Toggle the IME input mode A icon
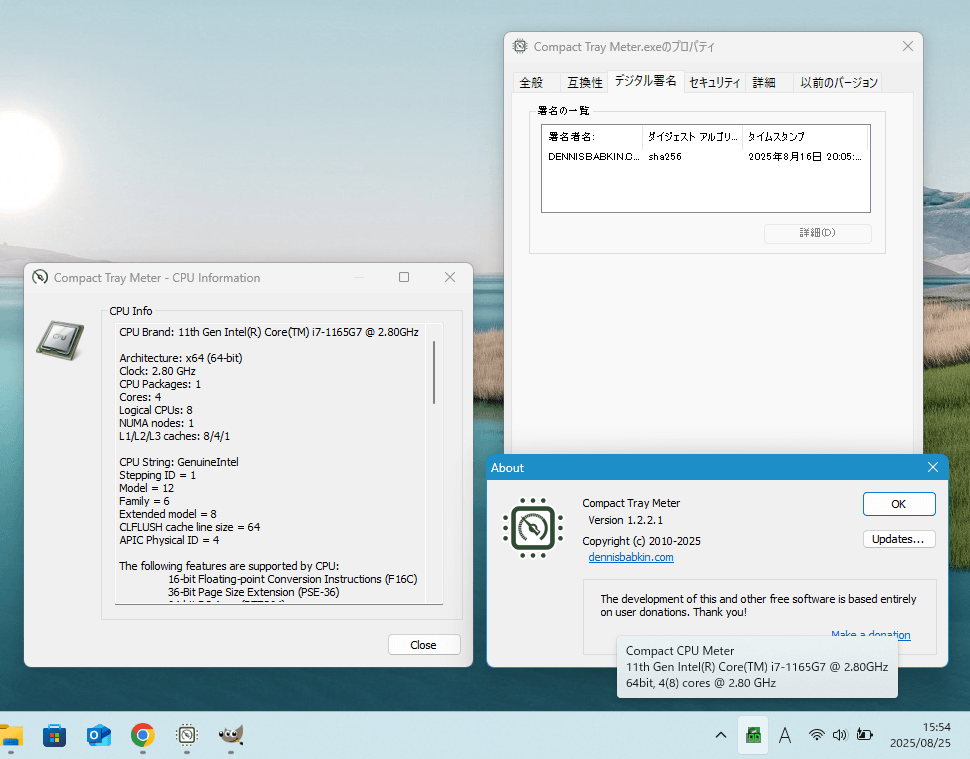 point(785,735)
